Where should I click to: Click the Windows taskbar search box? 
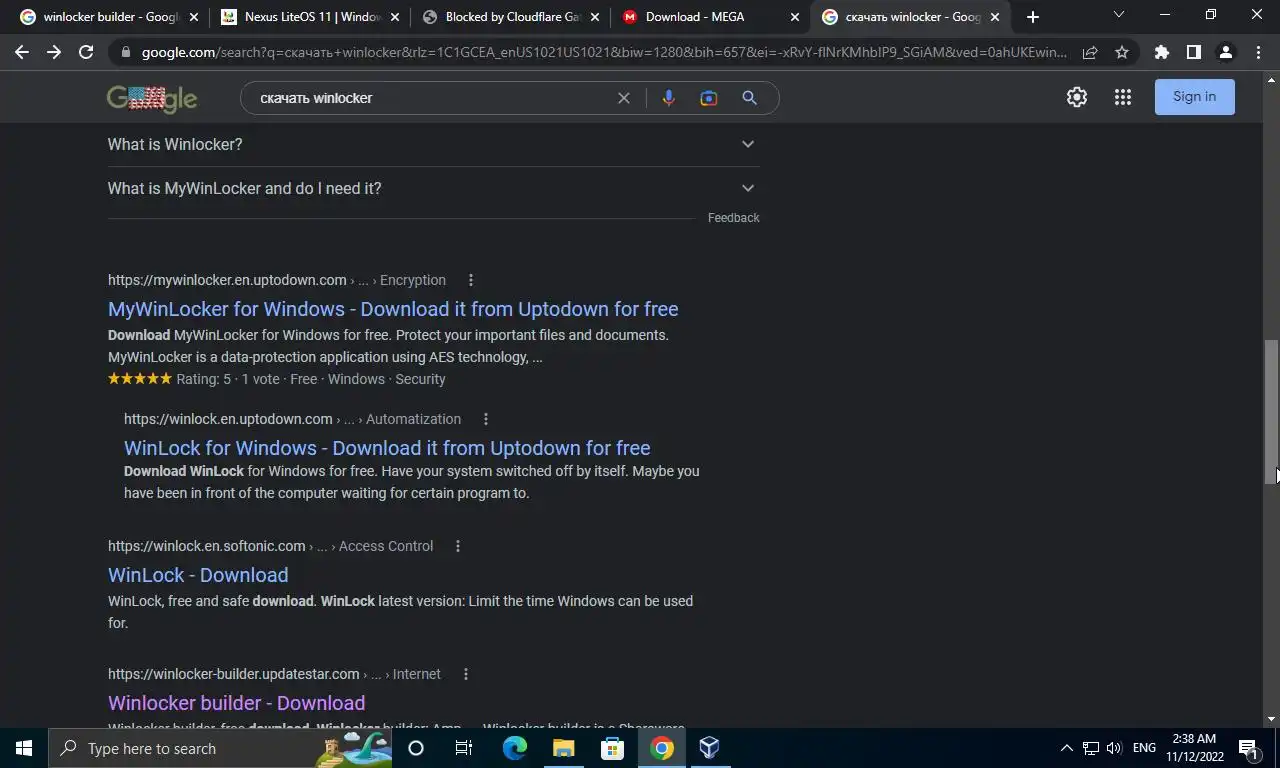click(220, 748)
